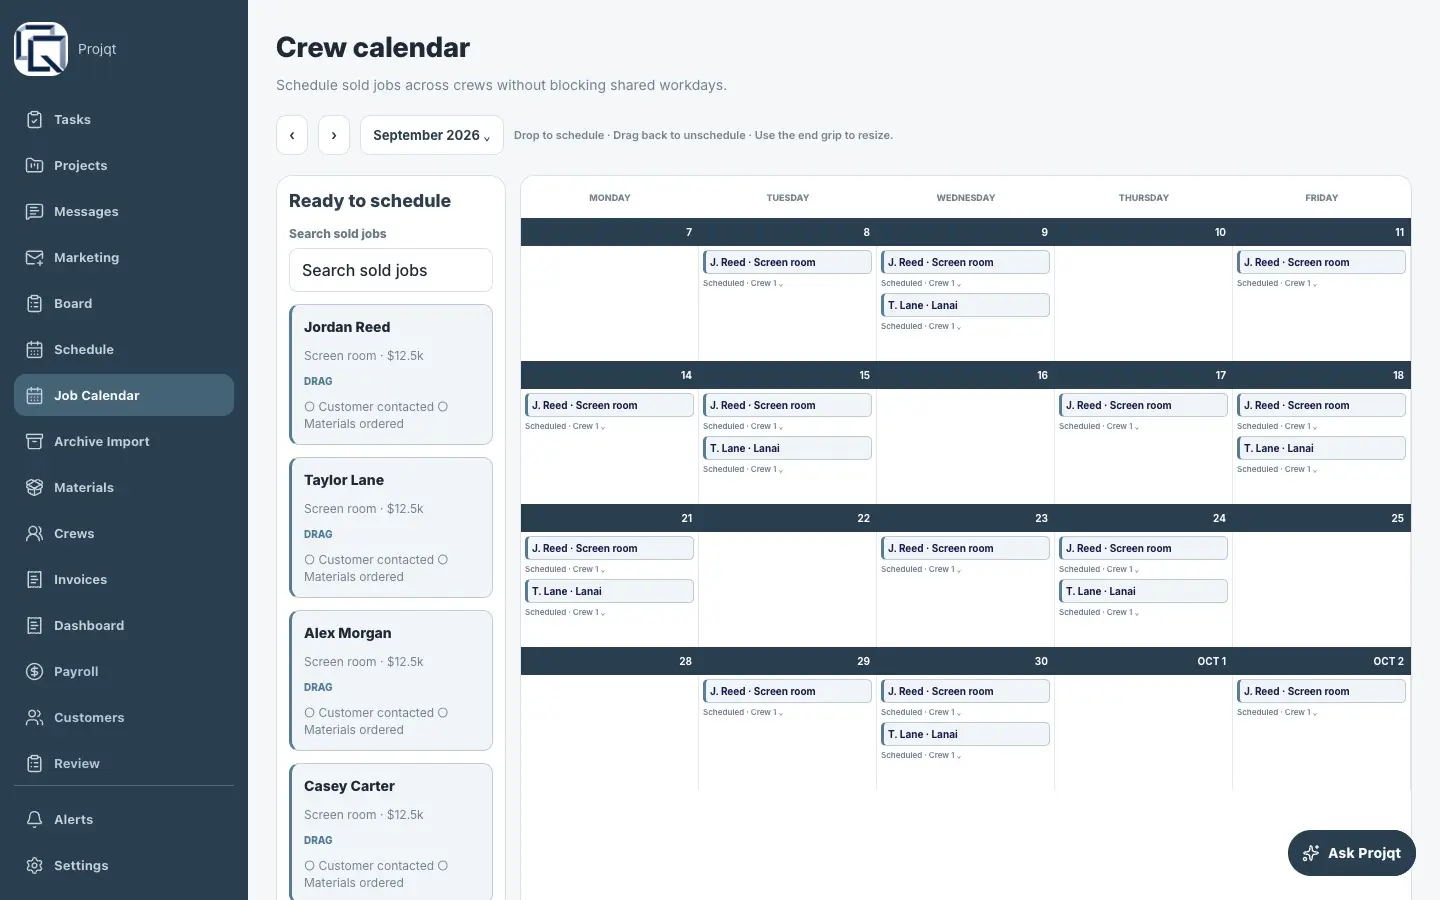Focus the Search sold jobs field

[x=391, y=270]
